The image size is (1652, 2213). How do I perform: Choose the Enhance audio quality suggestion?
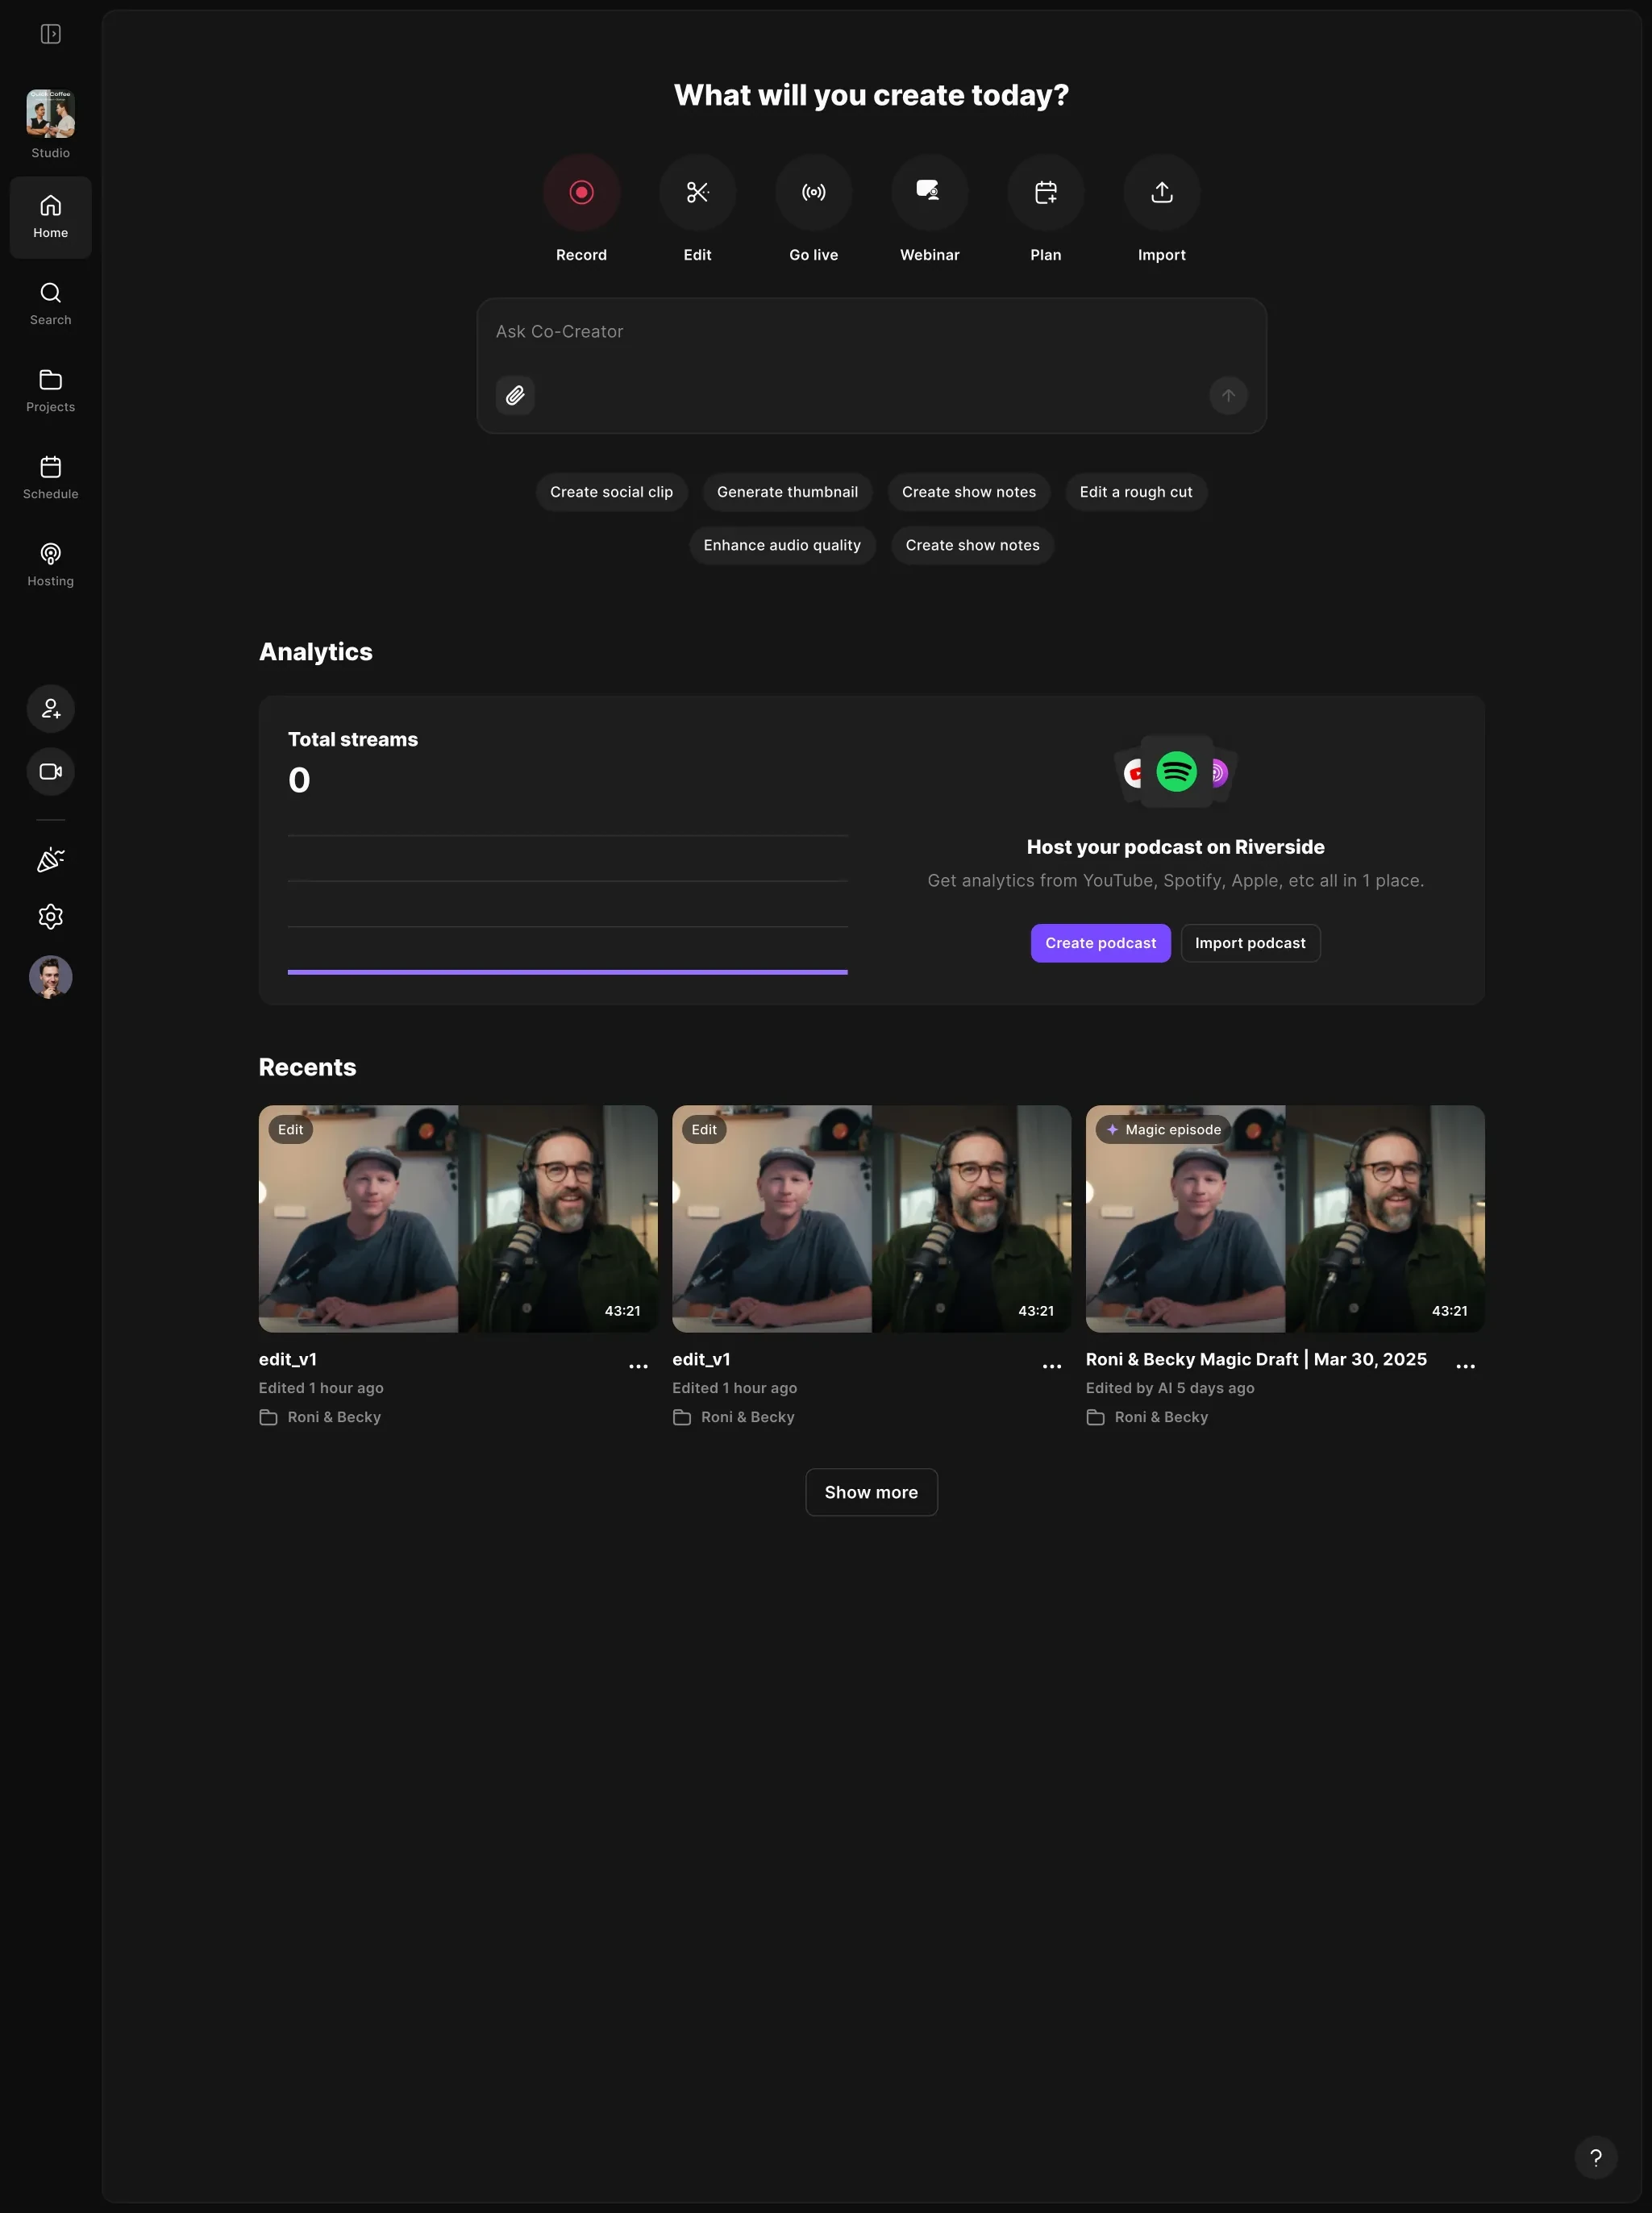pyautogui.click(x=781, y=545)
